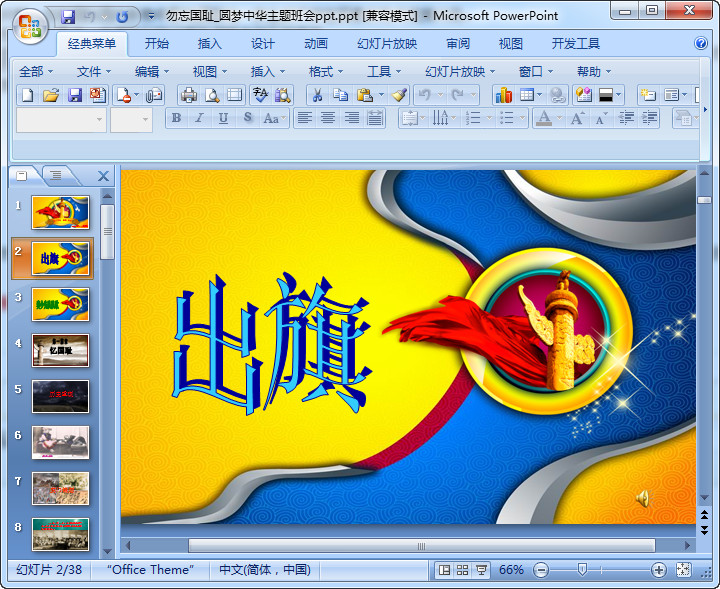Open the font size combo box
Viewport: 720px width, 589px height.
131,120
